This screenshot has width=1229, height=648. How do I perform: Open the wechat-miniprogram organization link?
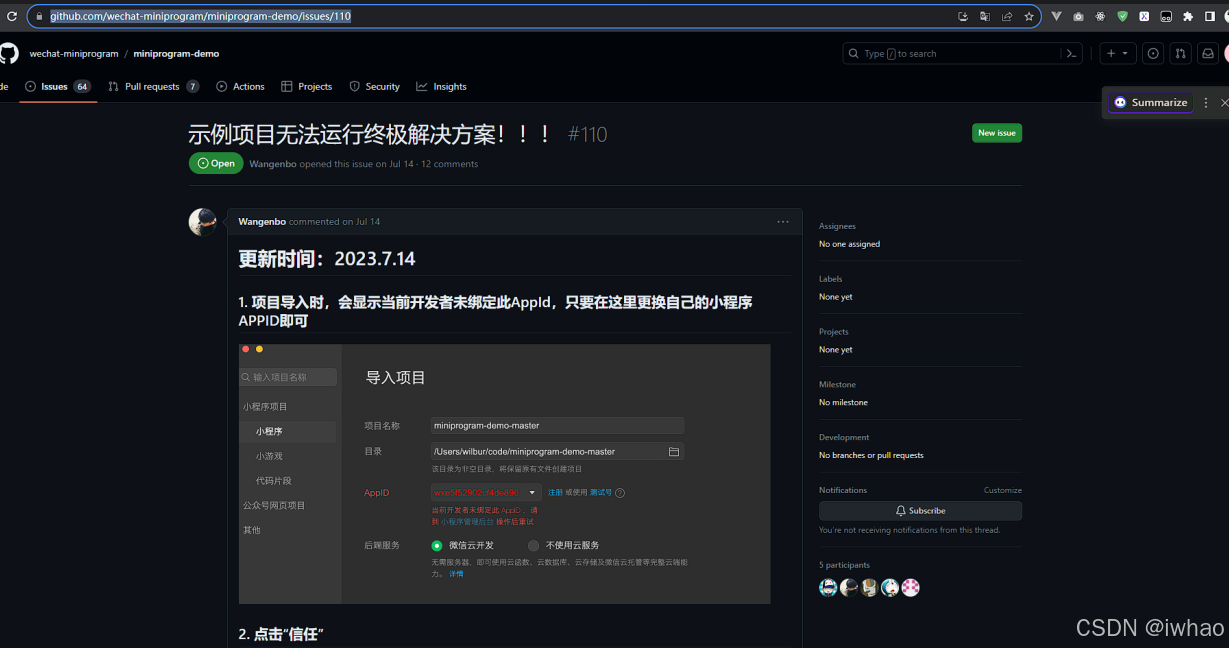pyautogui.click(x=74, y=53)
